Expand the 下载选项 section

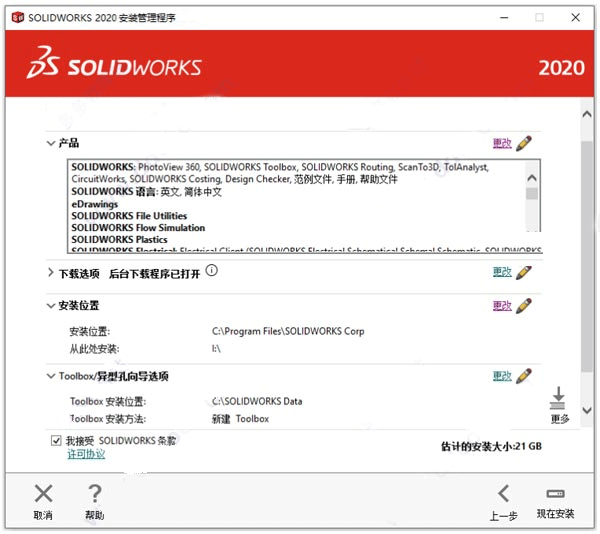tap(51, 273)
